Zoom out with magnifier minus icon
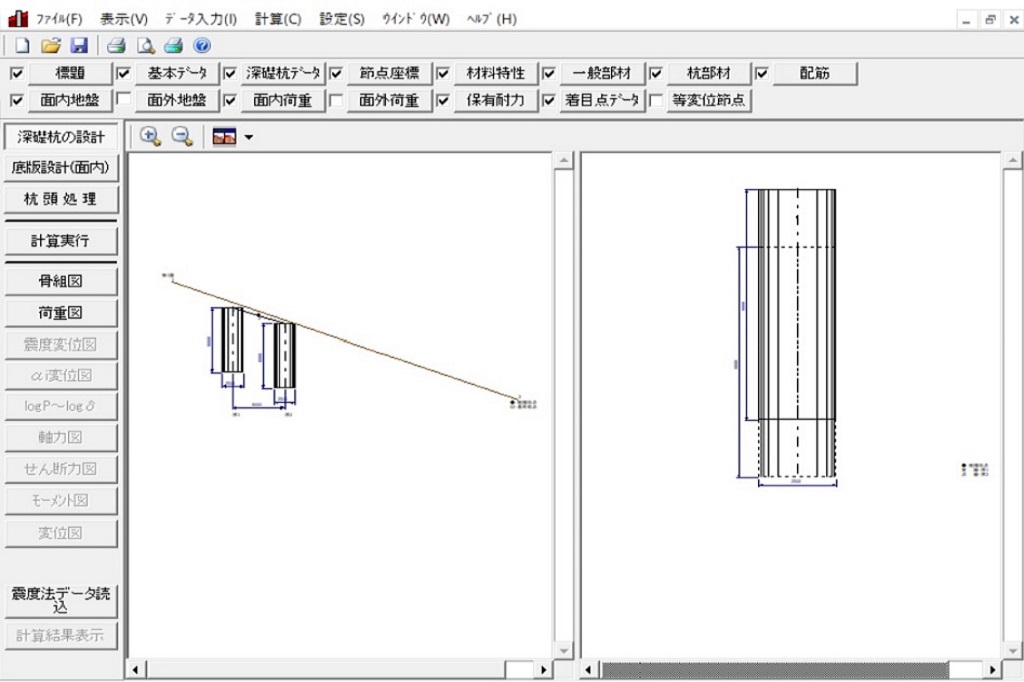Screen dimensions: 1024x682 point(182,137)
